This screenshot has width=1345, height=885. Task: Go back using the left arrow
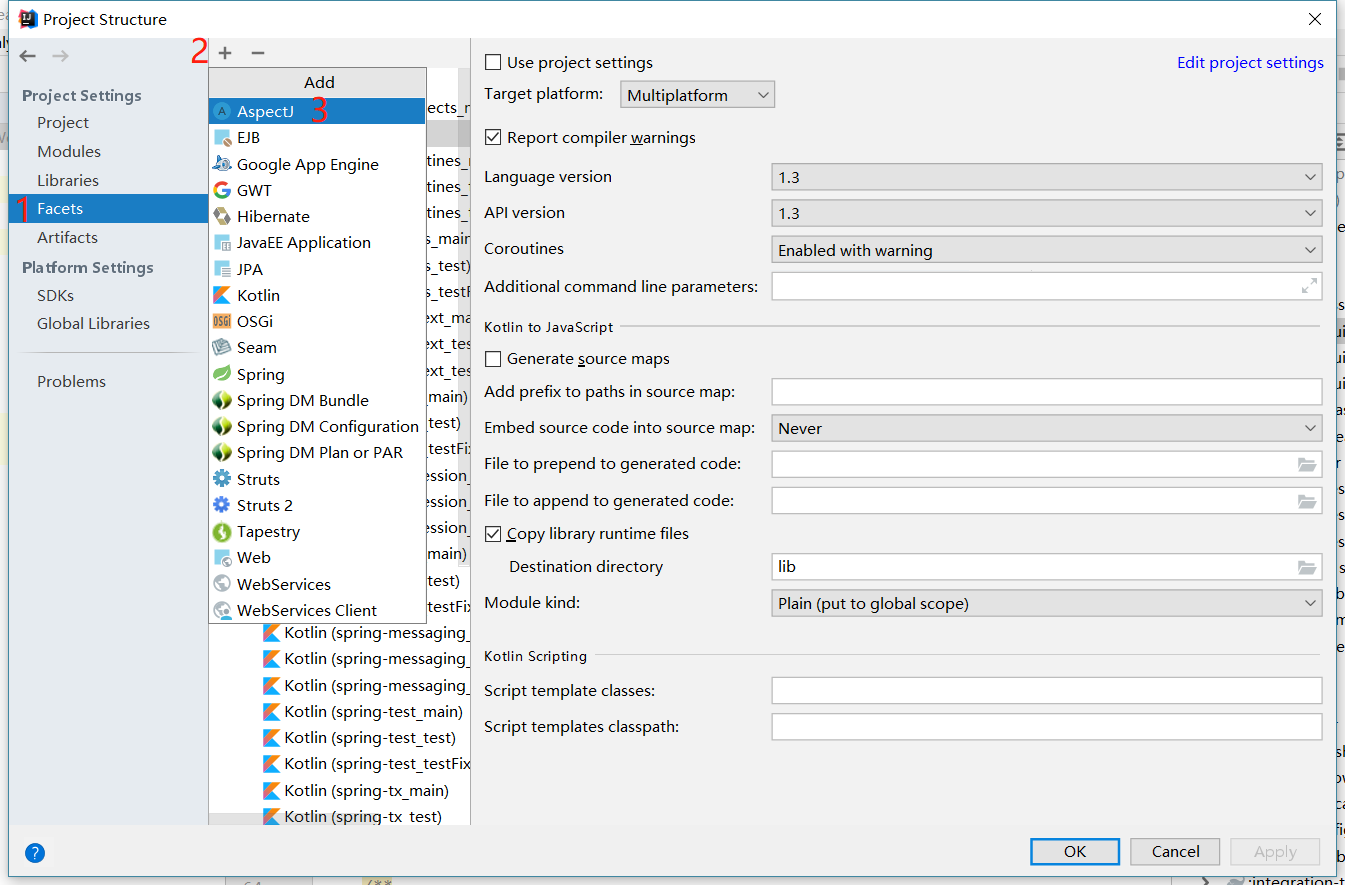point(28,56)
